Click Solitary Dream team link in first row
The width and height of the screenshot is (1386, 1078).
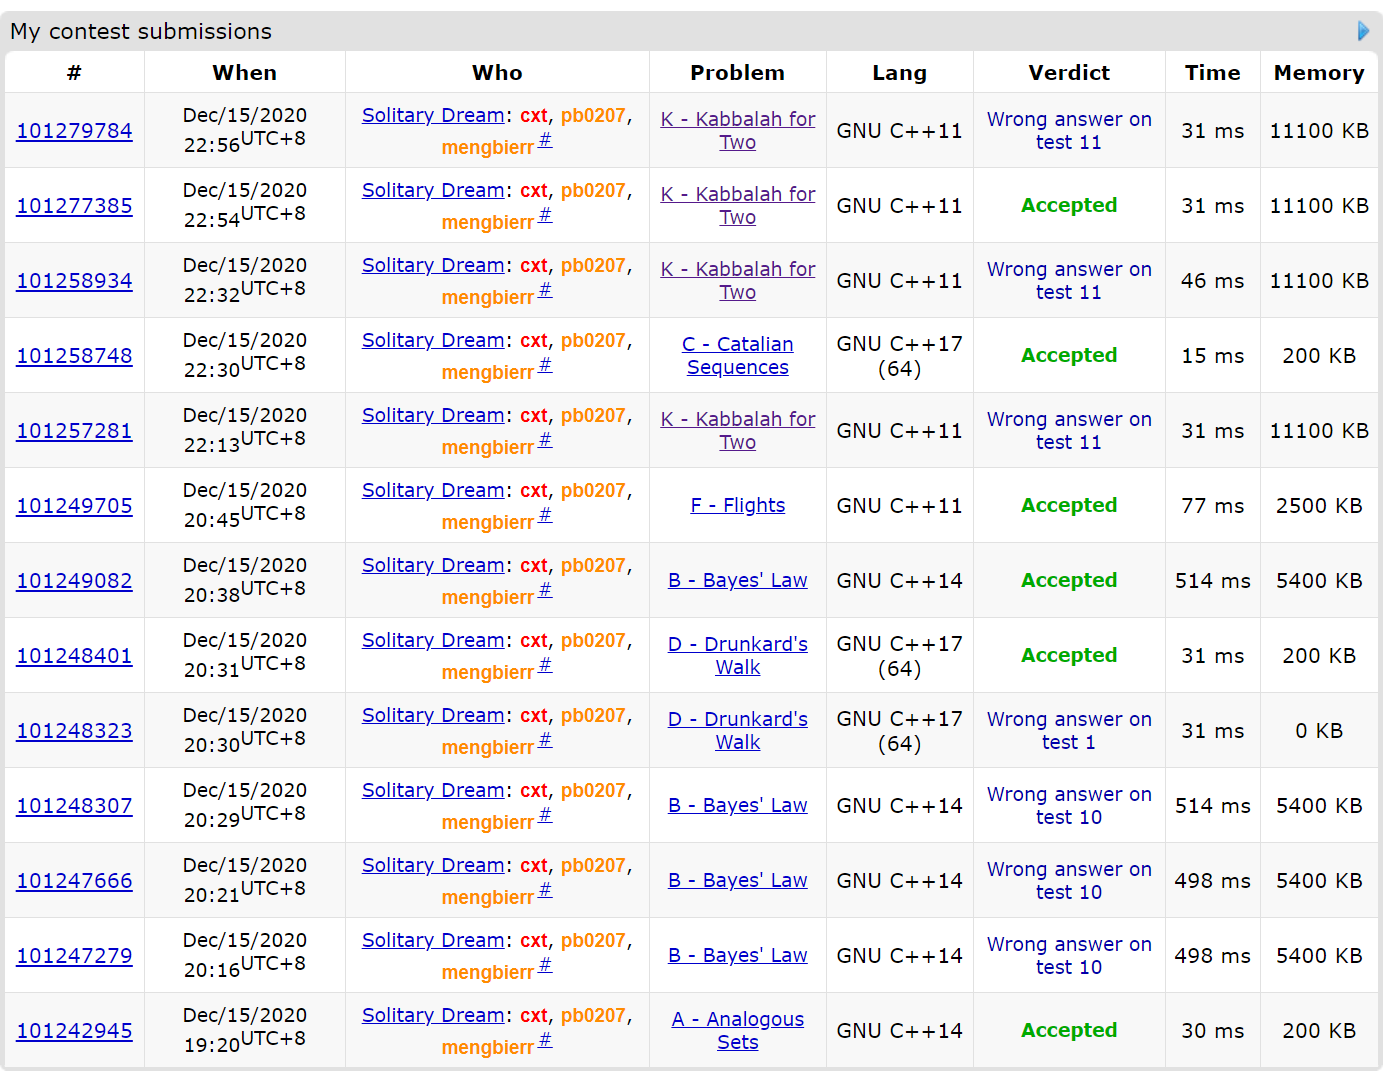[433, 116]
